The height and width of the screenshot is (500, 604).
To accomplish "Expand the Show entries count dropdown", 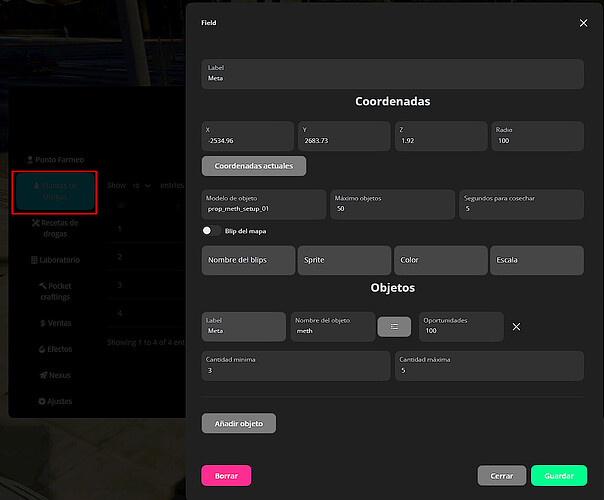I will pyautogui.click(x=141, y=186).
